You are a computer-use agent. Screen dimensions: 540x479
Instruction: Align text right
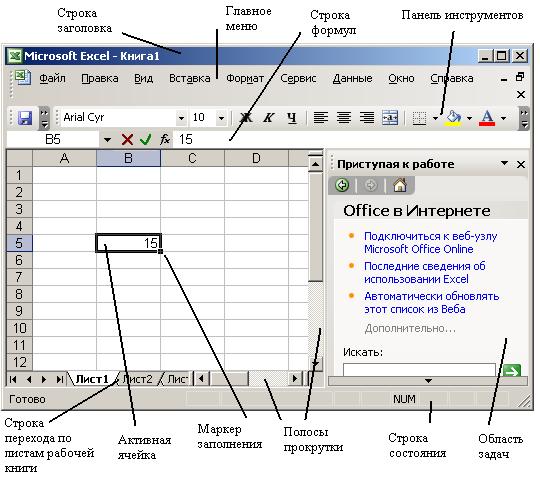click(367, 118)
